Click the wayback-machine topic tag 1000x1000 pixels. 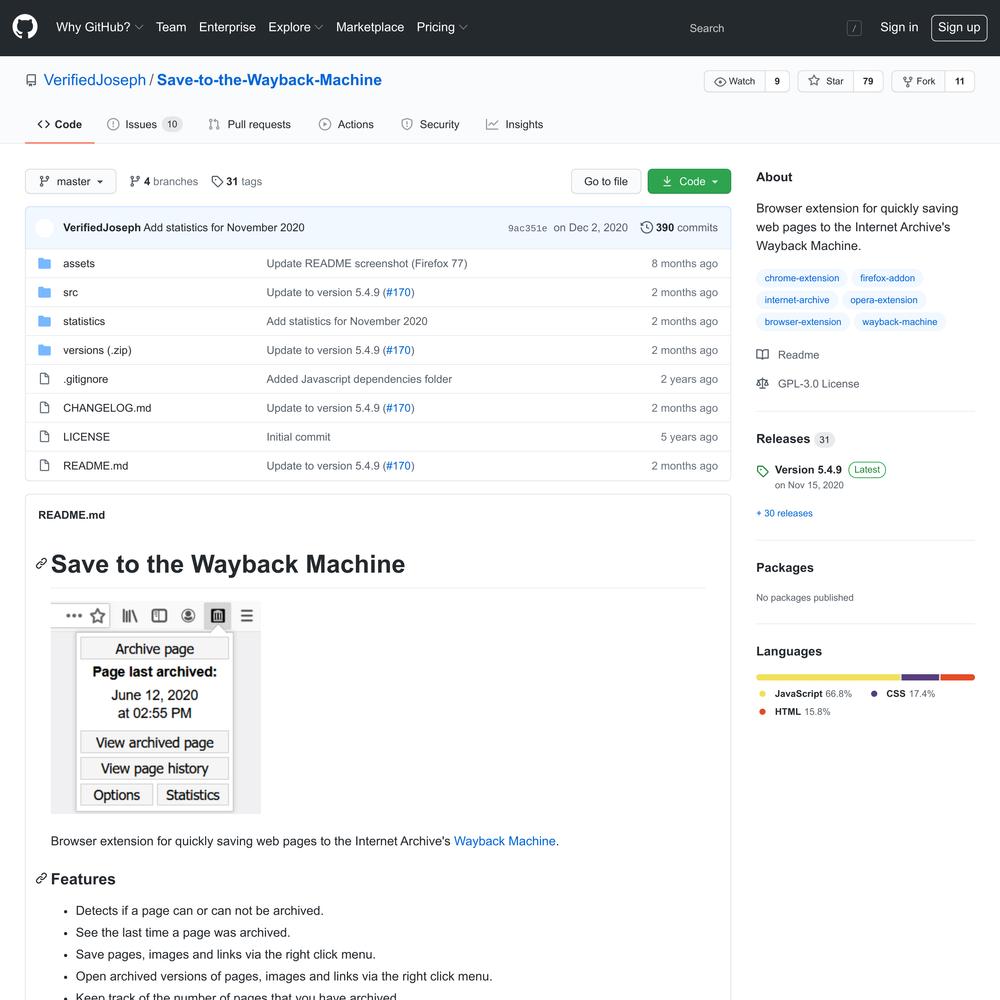[x=899, y=322]
